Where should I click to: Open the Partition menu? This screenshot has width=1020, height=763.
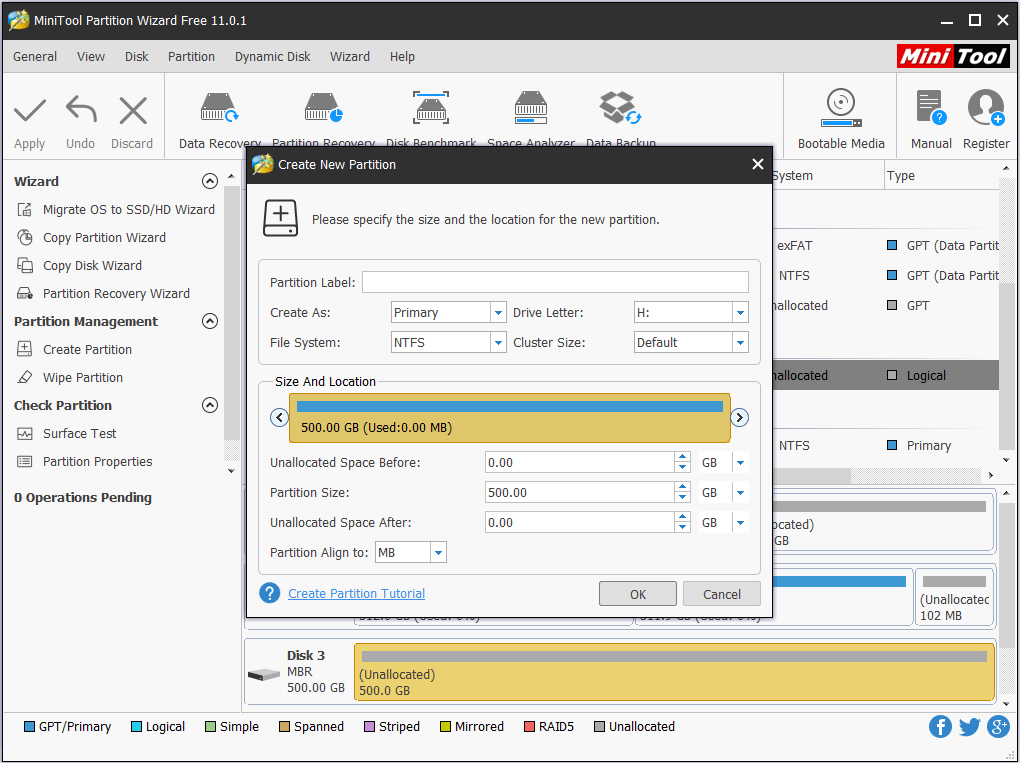(x=191, y=57)
